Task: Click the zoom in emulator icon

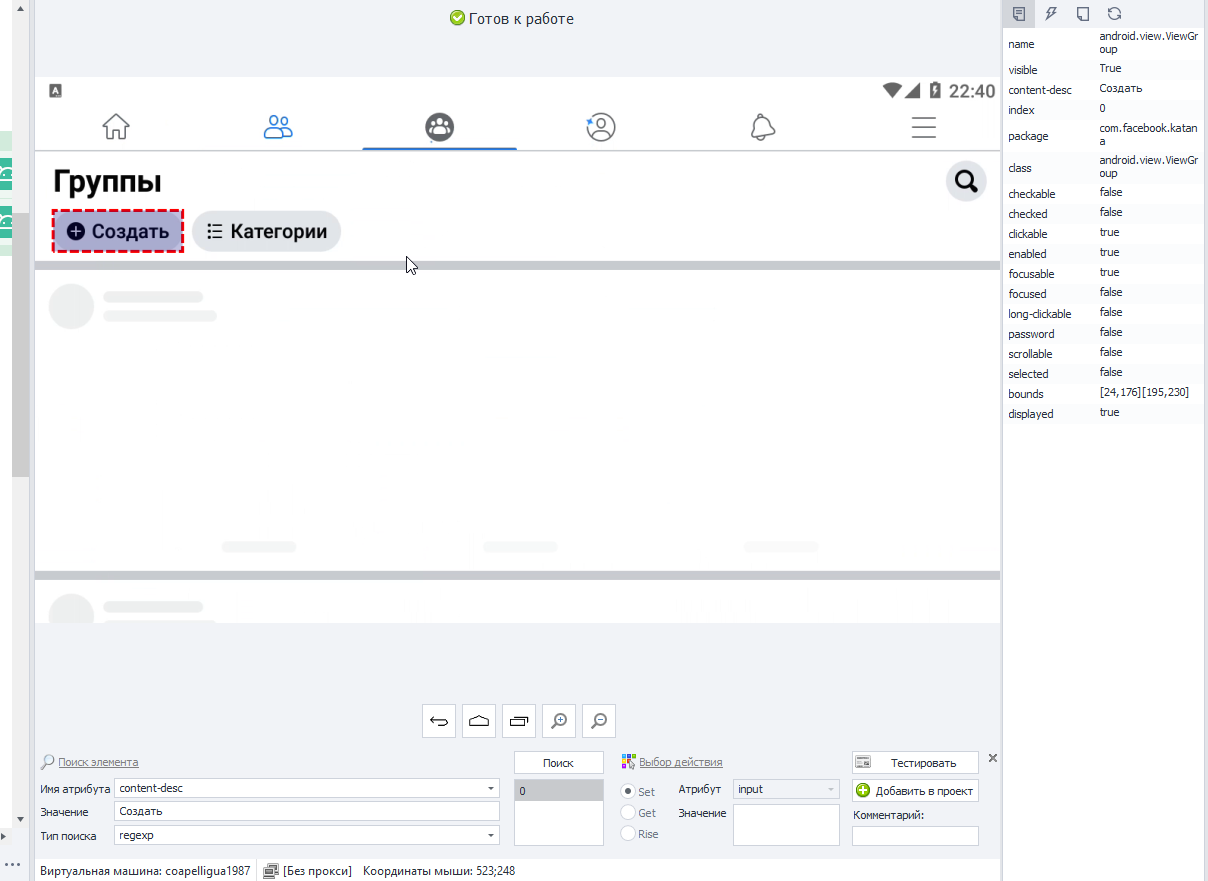Action: [x=559, y=721]
